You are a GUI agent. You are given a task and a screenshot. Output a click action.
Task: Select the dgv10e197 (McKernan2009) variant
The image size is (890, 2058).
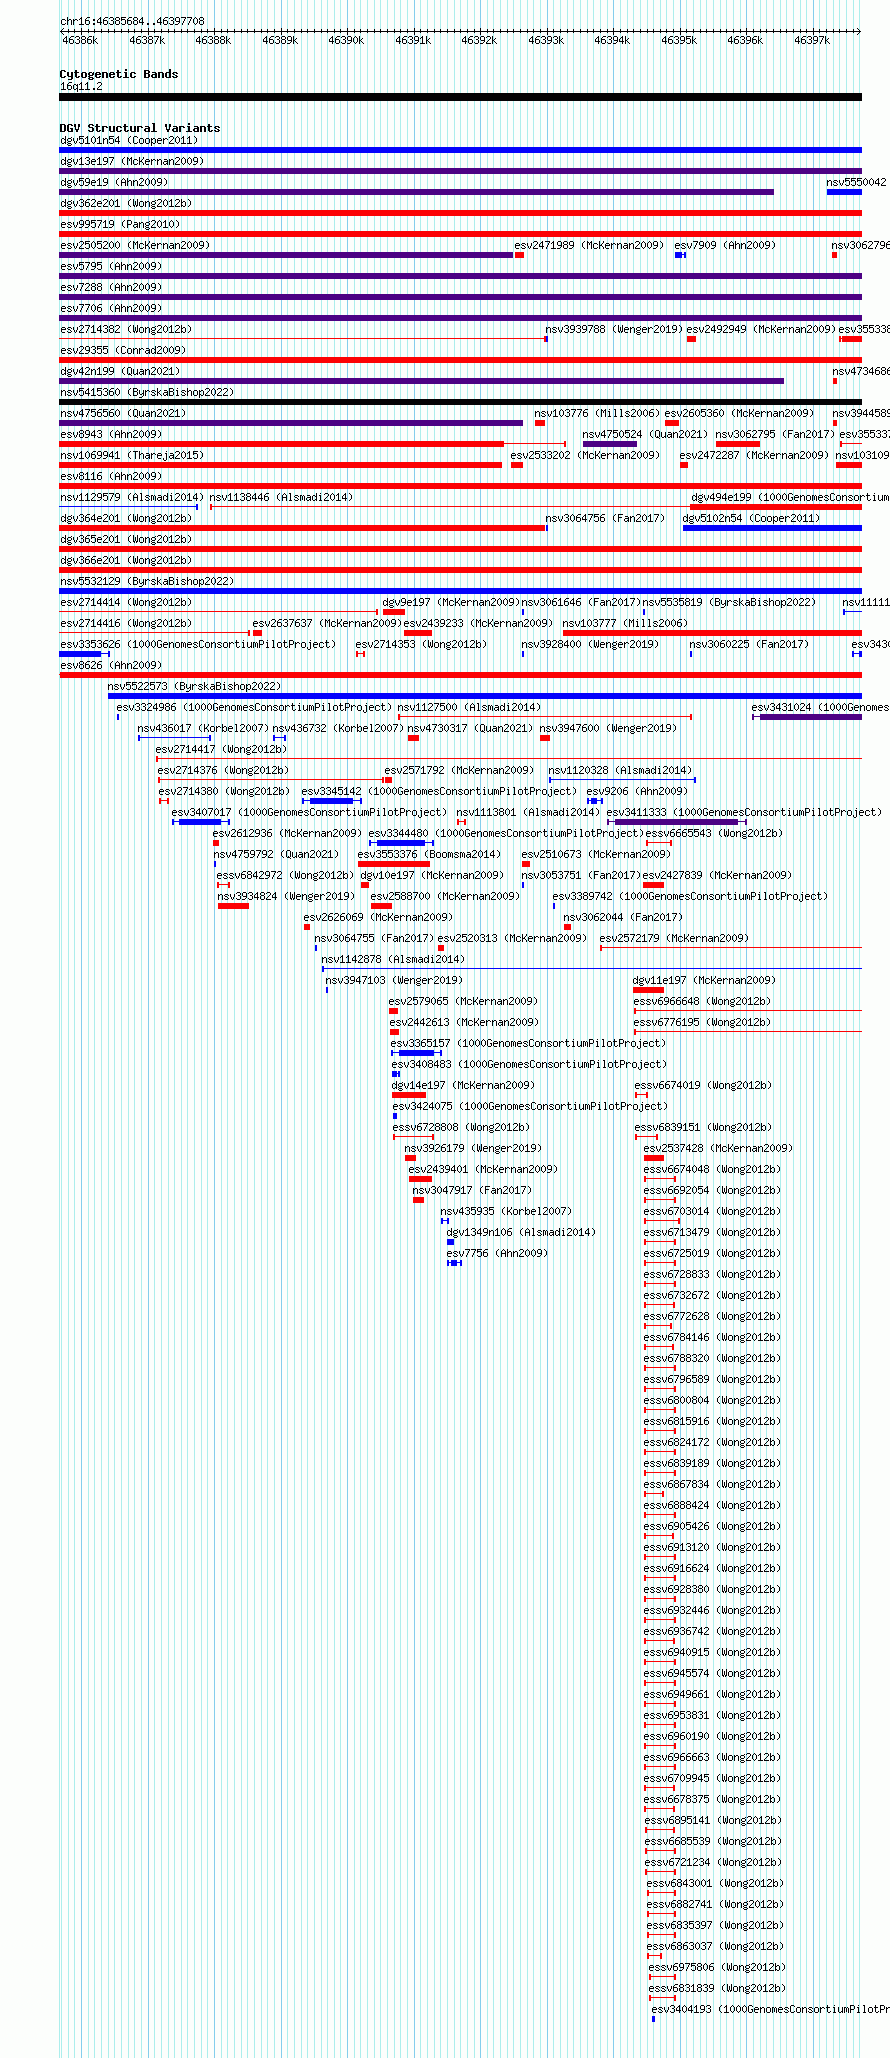click(x=432, y=875)
